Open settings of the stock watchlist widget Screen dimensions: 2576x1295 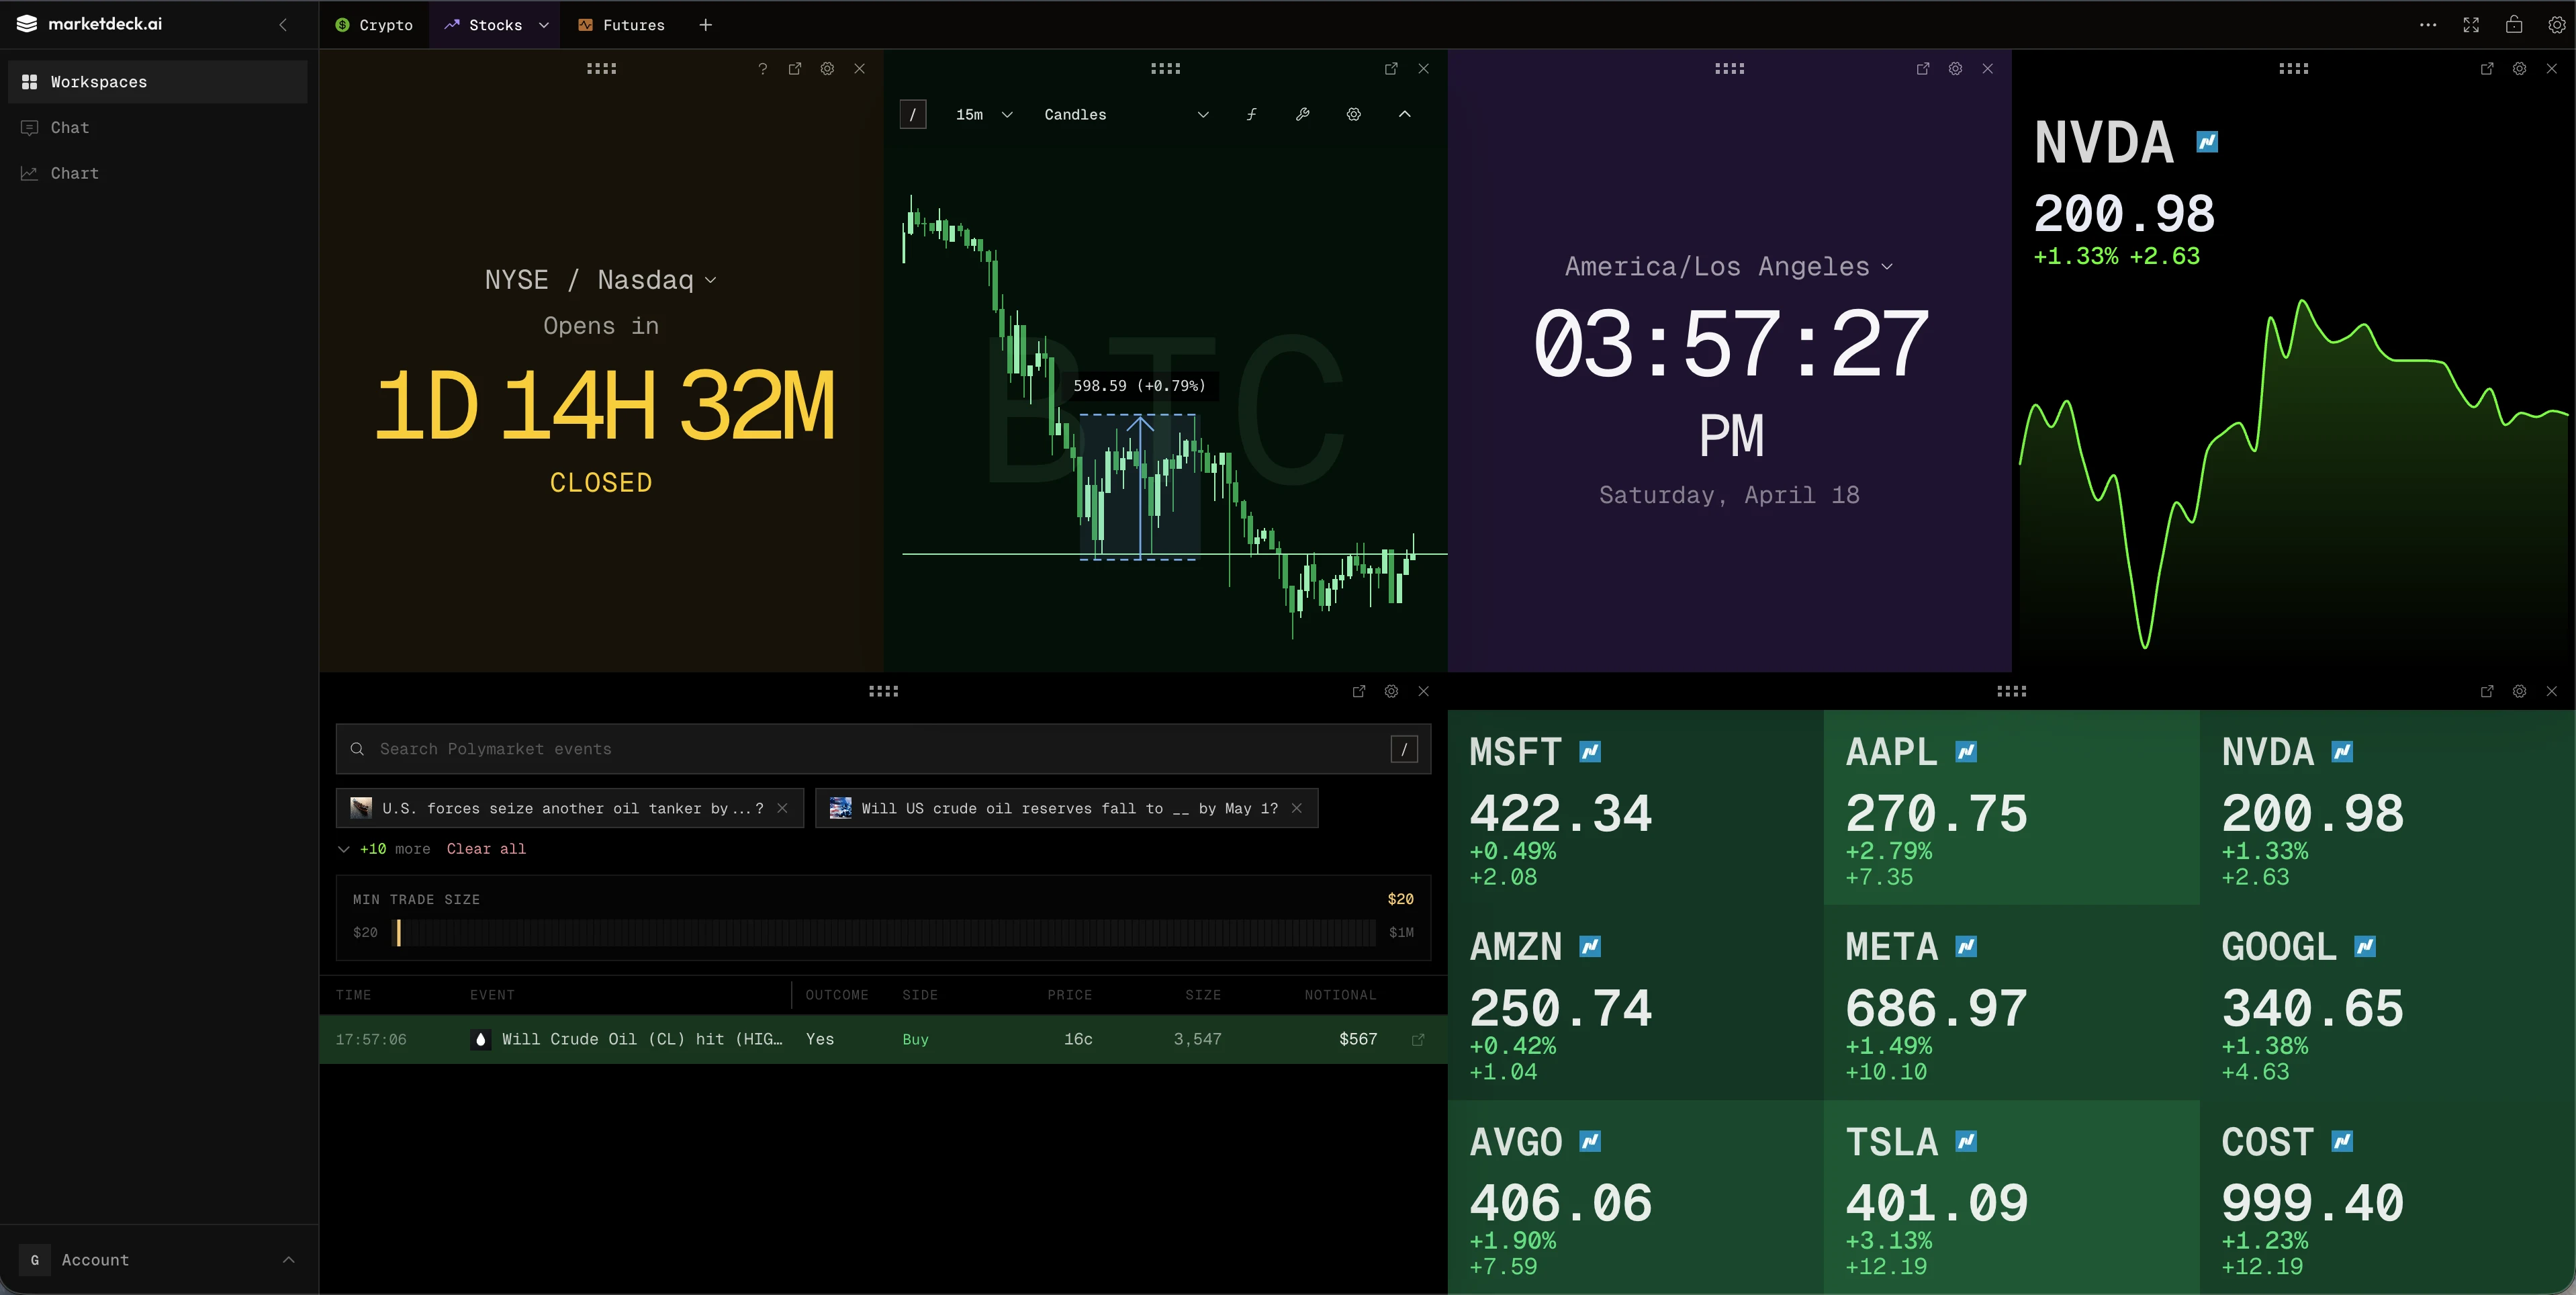pyautogui.click(x=2519, y=692)
